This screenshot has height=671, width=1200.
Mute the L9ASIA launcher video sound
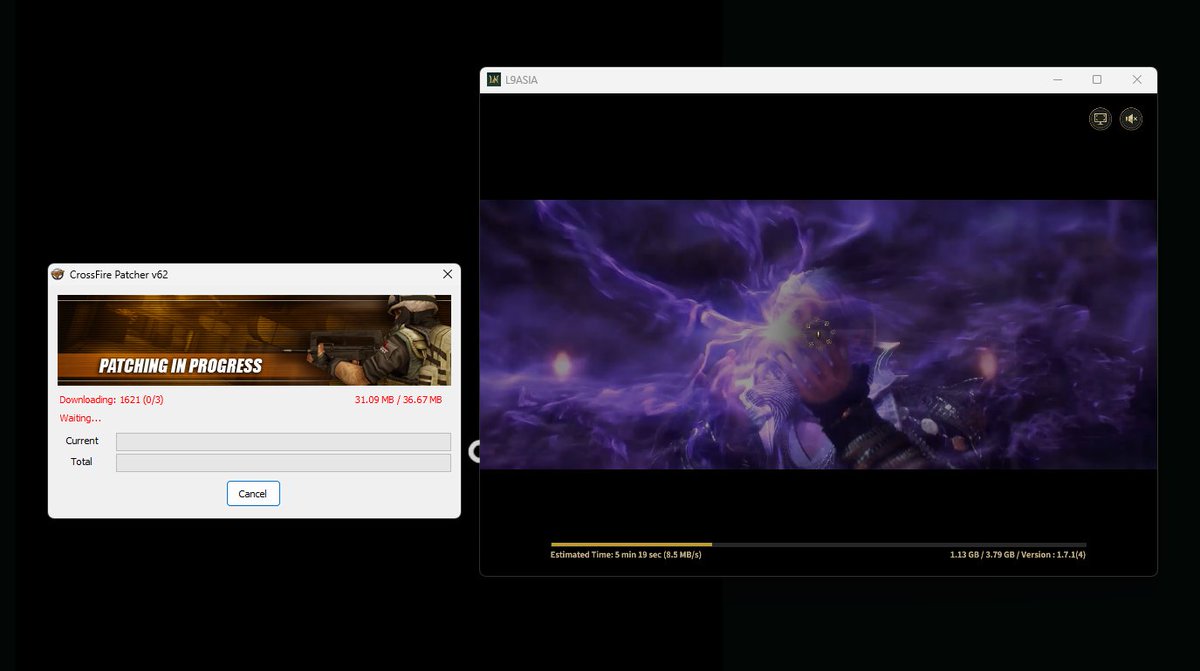tap(1131, 119)
